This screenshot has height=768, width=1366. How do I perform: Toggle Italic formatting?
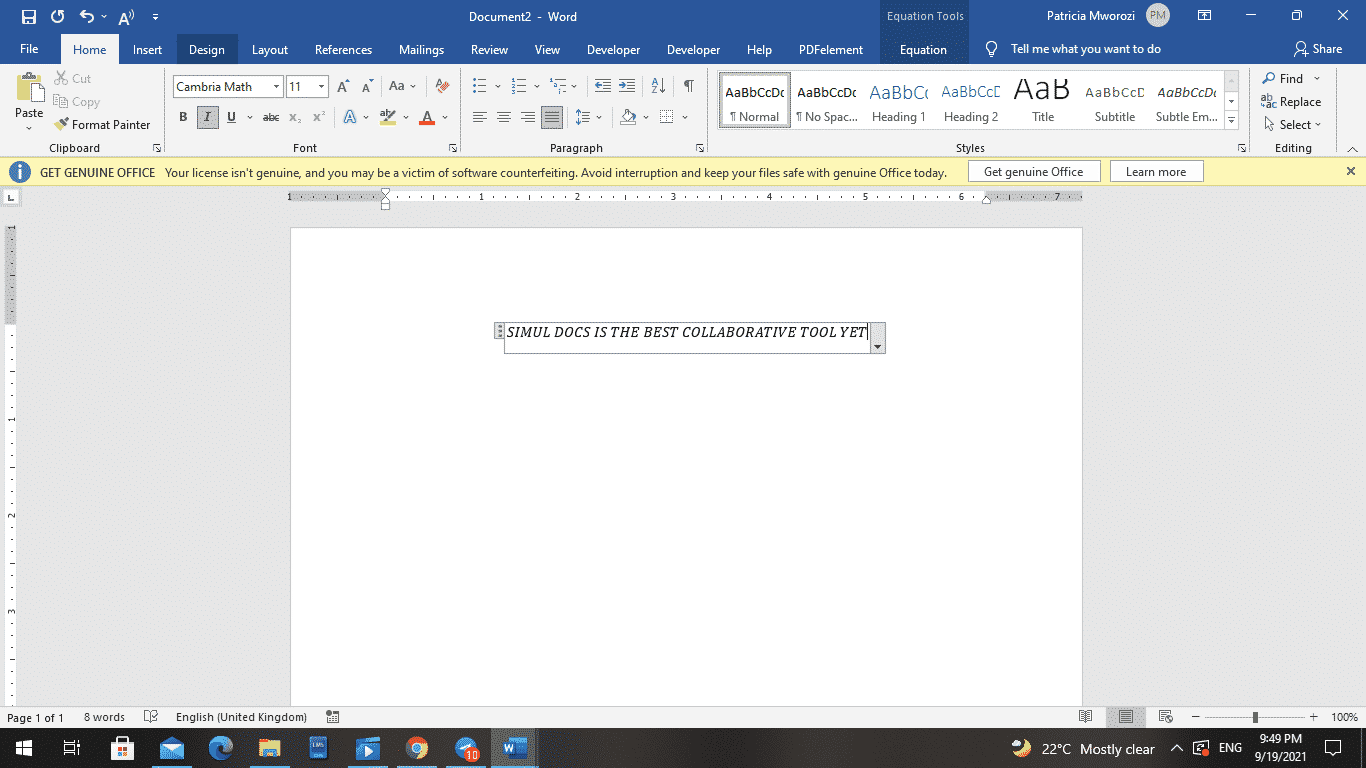[x=207, y=117]
